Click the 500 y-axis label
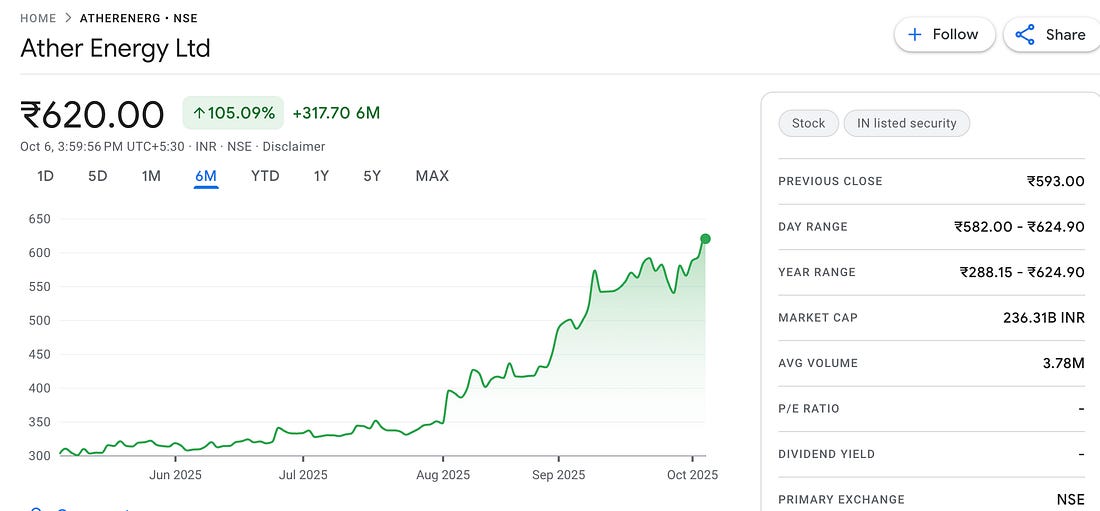1100x511 pixels. tap(40, 321)
